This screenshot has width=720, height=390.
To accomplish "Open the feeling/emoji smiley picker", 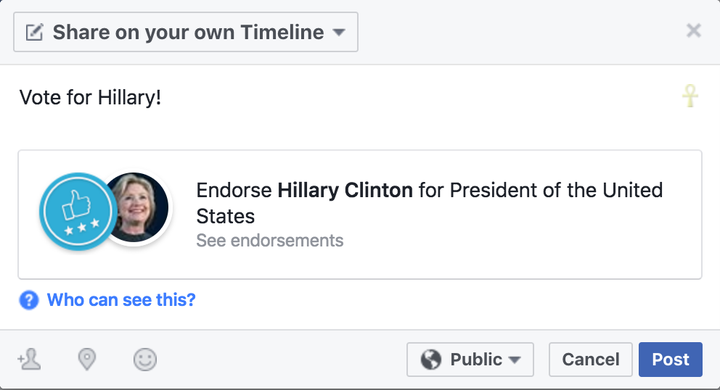I will coord(145,359).
